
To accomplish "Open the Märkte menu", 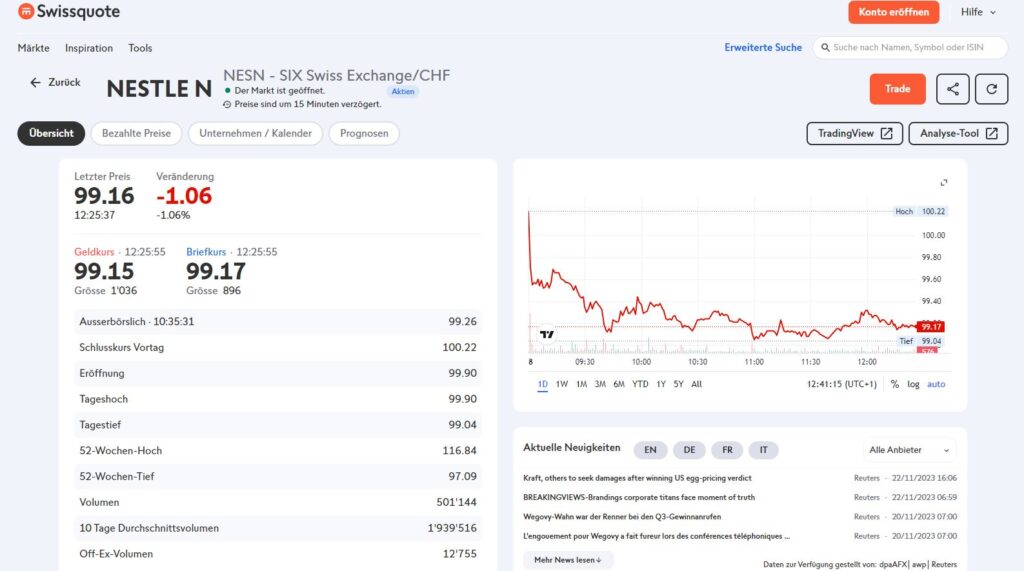I will 33,48.
